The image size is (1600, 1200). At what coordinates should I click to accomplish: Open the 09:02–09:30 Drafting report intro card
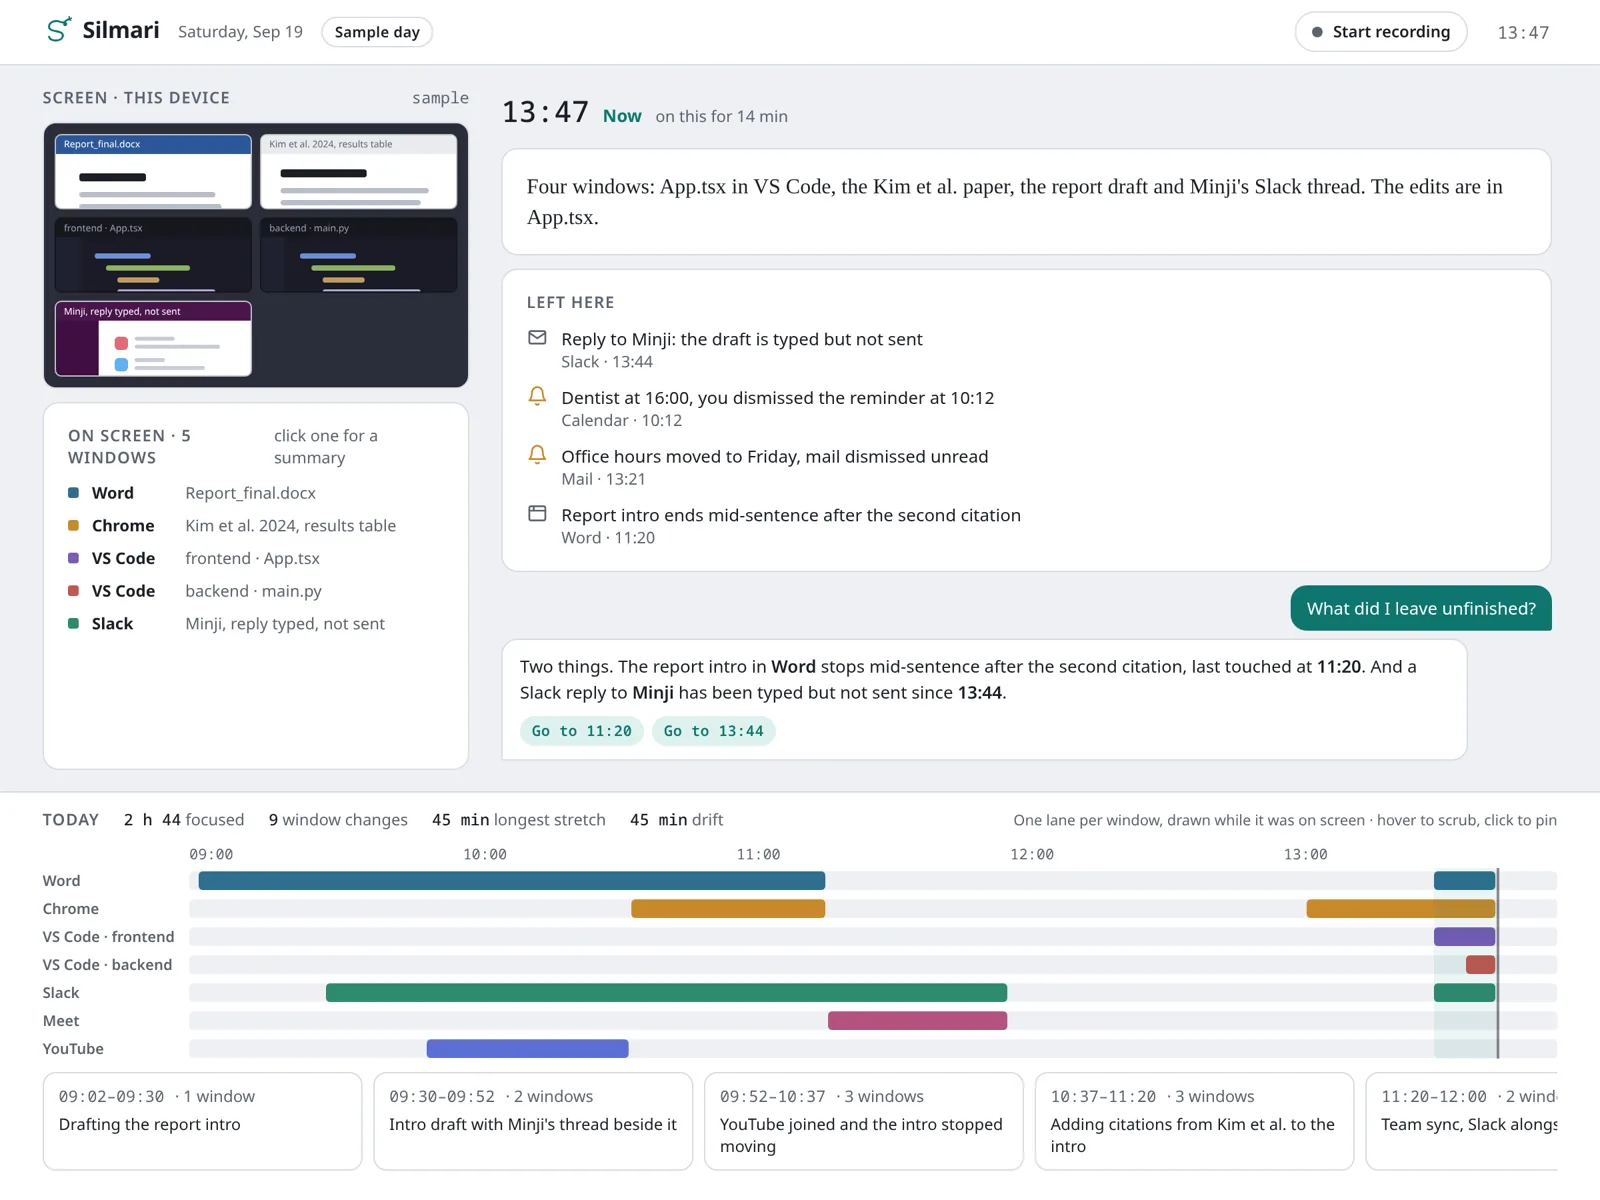pos(202,1121)
